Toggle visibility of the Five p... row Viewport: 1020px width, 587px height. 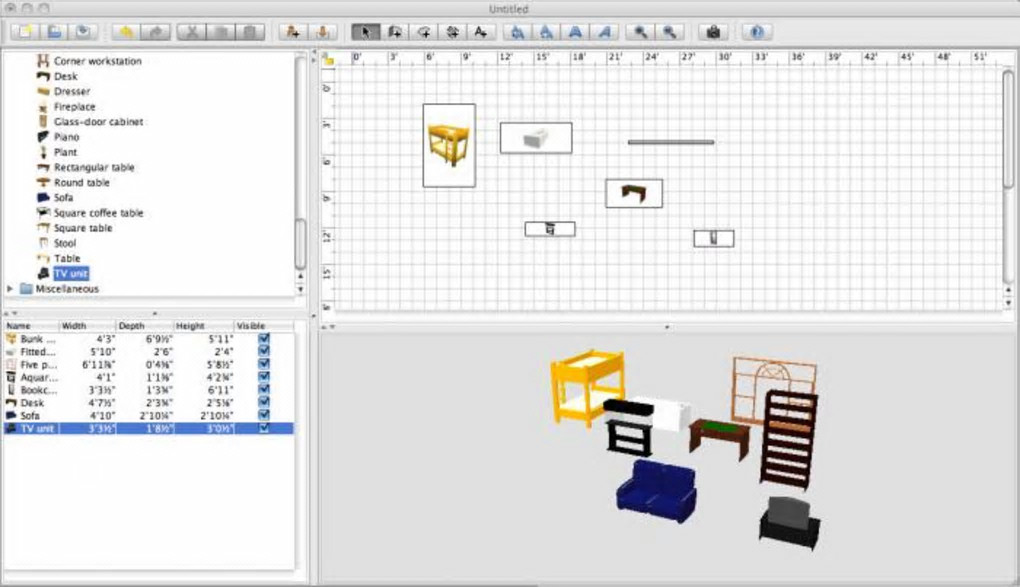[x=263, y=364]
